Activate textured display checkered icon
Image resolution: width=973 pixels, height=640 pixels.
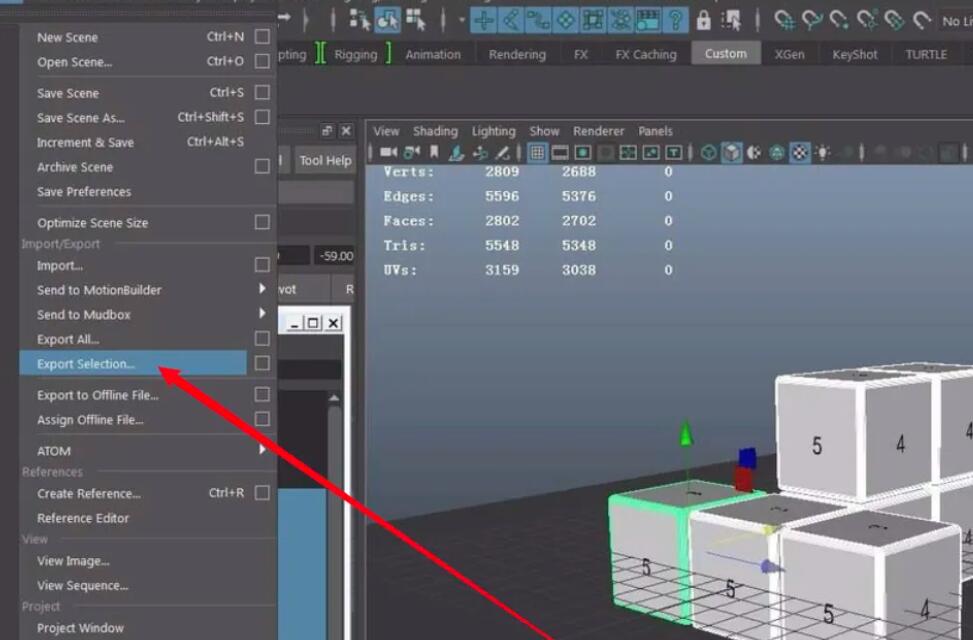pyautogui.click(x=799, y=152)
